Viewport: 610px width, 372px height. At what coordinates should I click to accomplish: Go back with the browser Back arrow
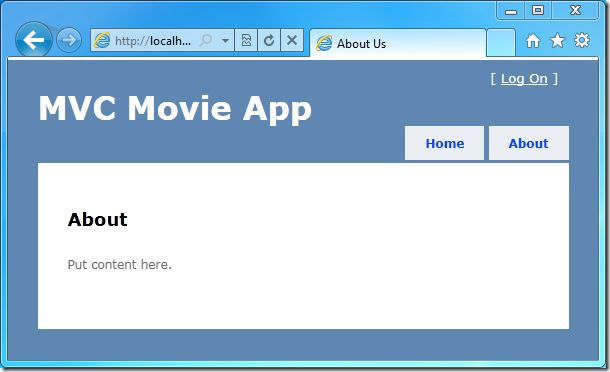point(33,40)
